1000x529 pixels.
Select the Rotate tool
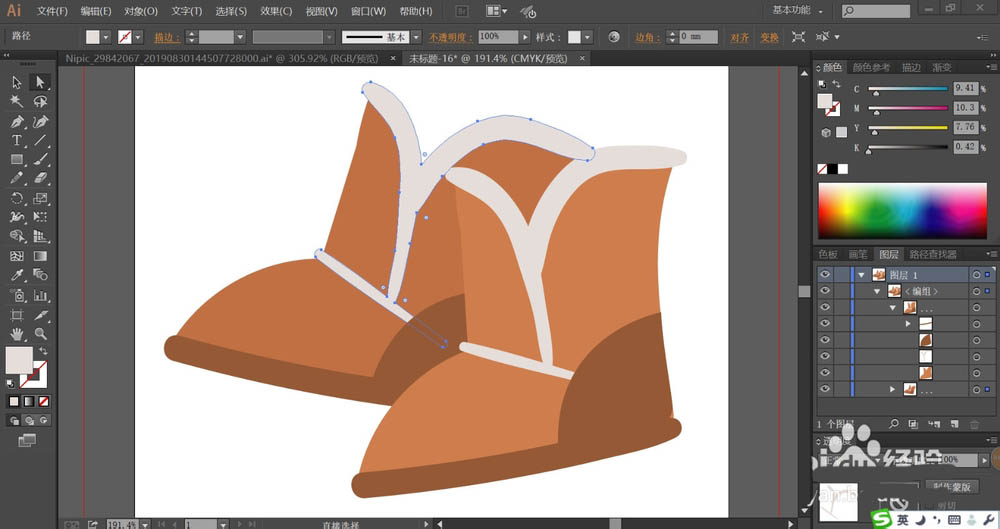click(17, 198)
